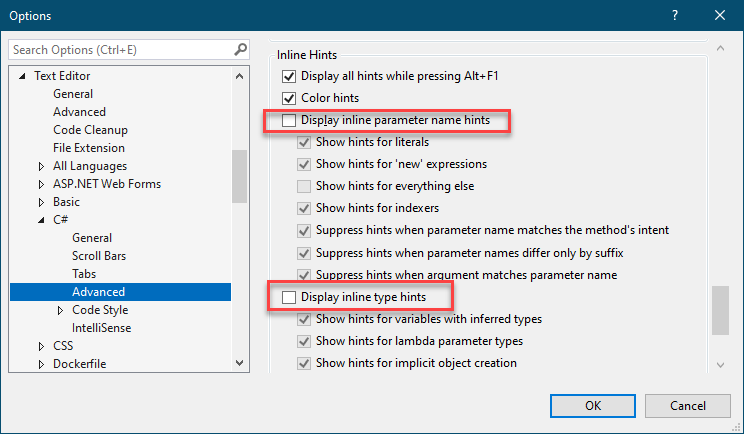Collapse the Text Editor node
This screenshot has height=434, width=744.
point(22,76)
